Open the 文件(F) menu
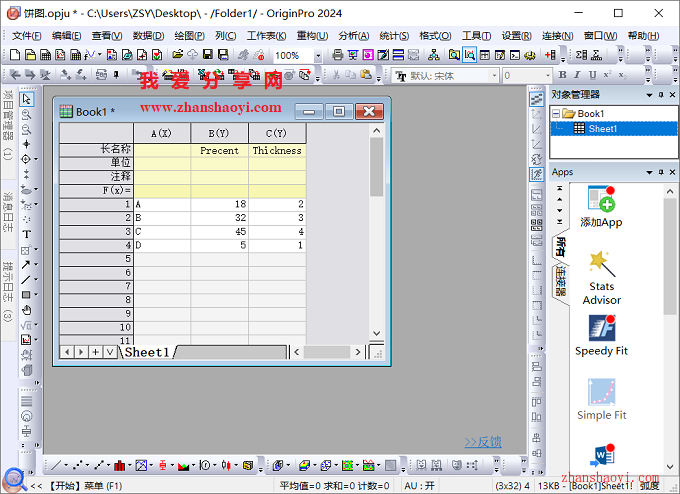 pyautogui.click(x=26, y=36)
